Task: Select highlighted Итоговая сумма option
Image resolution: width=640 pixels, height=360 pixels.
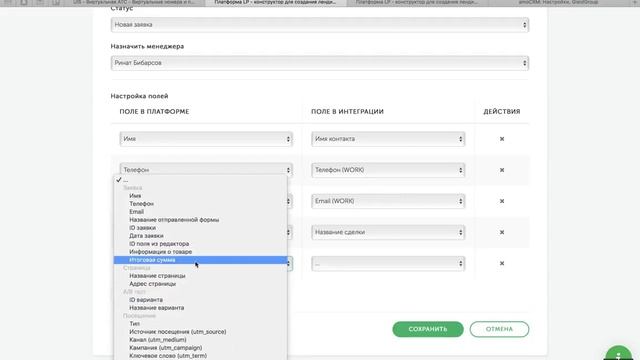Action: point(200,260)
